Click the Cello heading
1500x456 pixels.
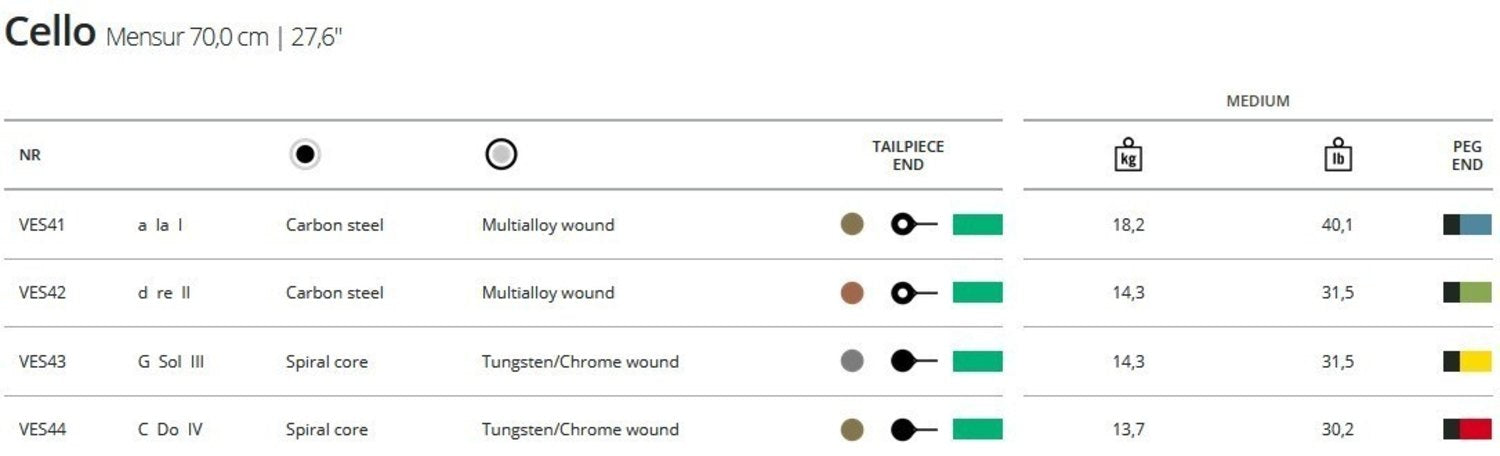coord(48,33)
